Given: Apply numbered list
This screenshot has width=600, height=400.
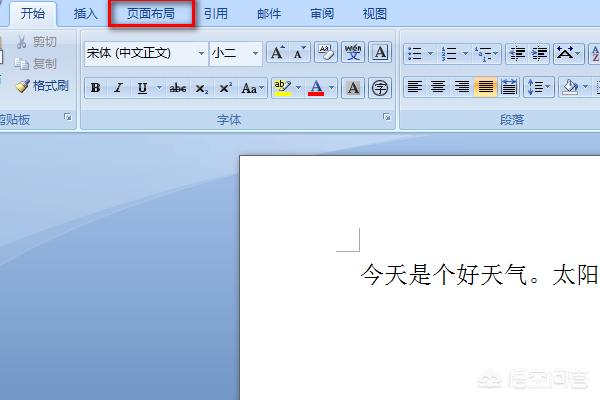Looking at the screenshot, I should (449, 54).
